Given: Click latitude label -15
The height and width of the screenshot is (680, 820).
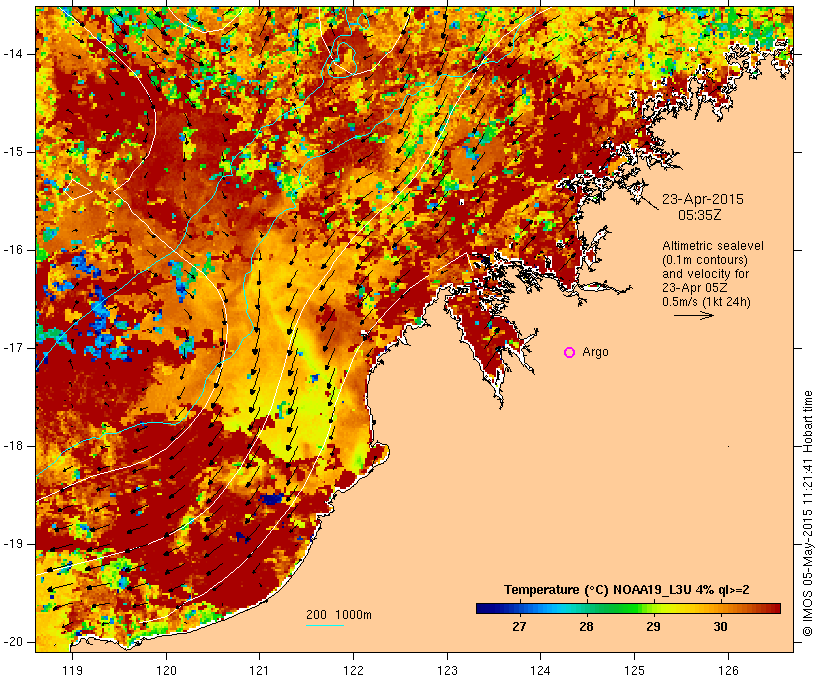Looking at the screenshot, I should coord(12,152).
